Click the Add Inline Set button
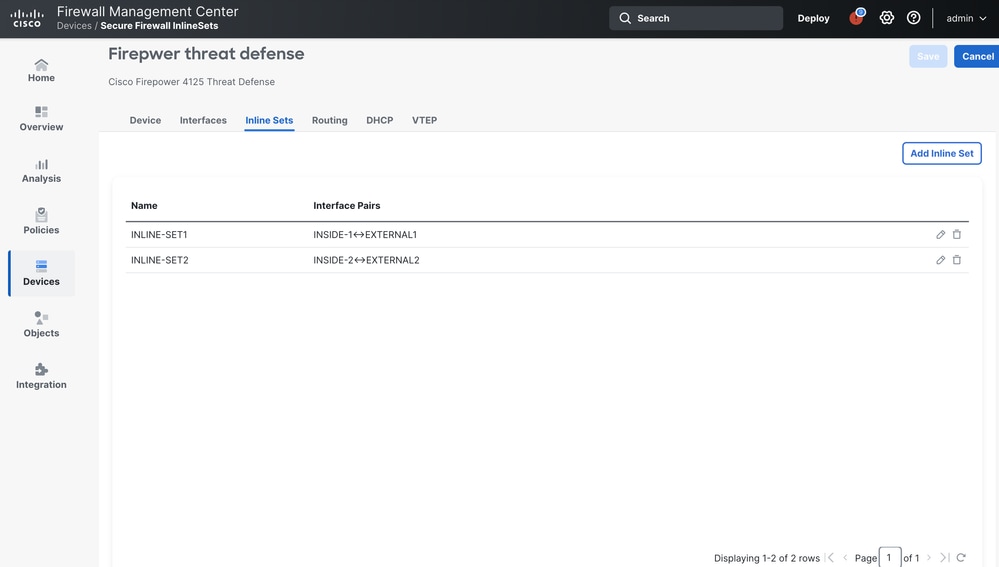The height and width of the screenshot is (567, 999). 942,153
